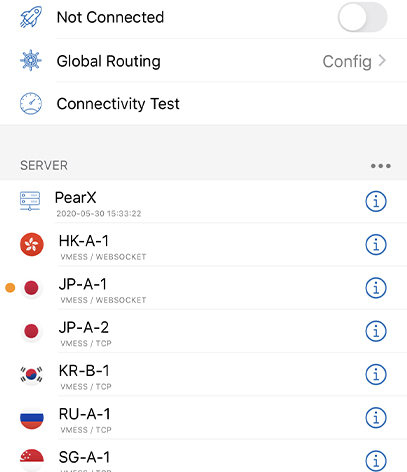This screenshot has width=407, height=472.
Task: Show info for HK-A-1 server
Action: click(x=376, y=245)
